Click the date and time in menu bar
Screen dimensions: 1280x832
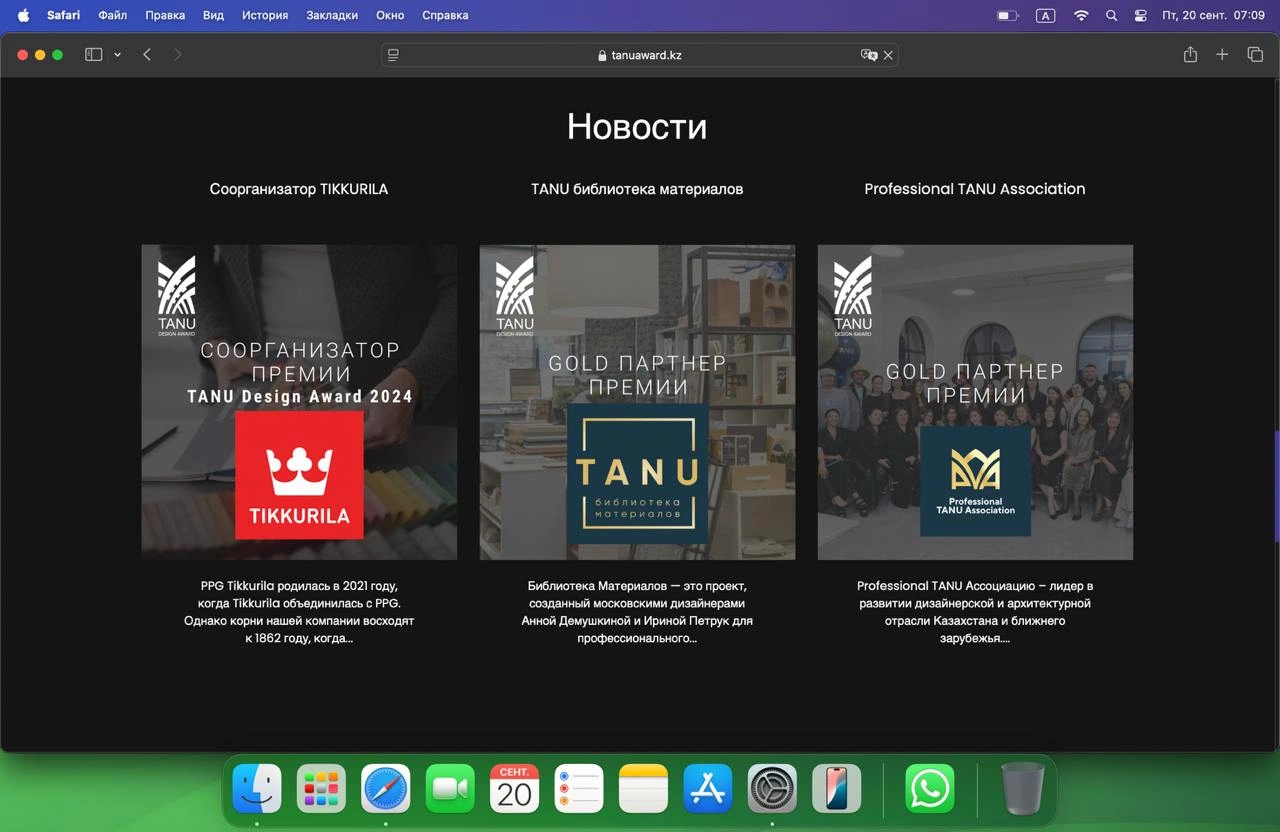pos(1213,15)
